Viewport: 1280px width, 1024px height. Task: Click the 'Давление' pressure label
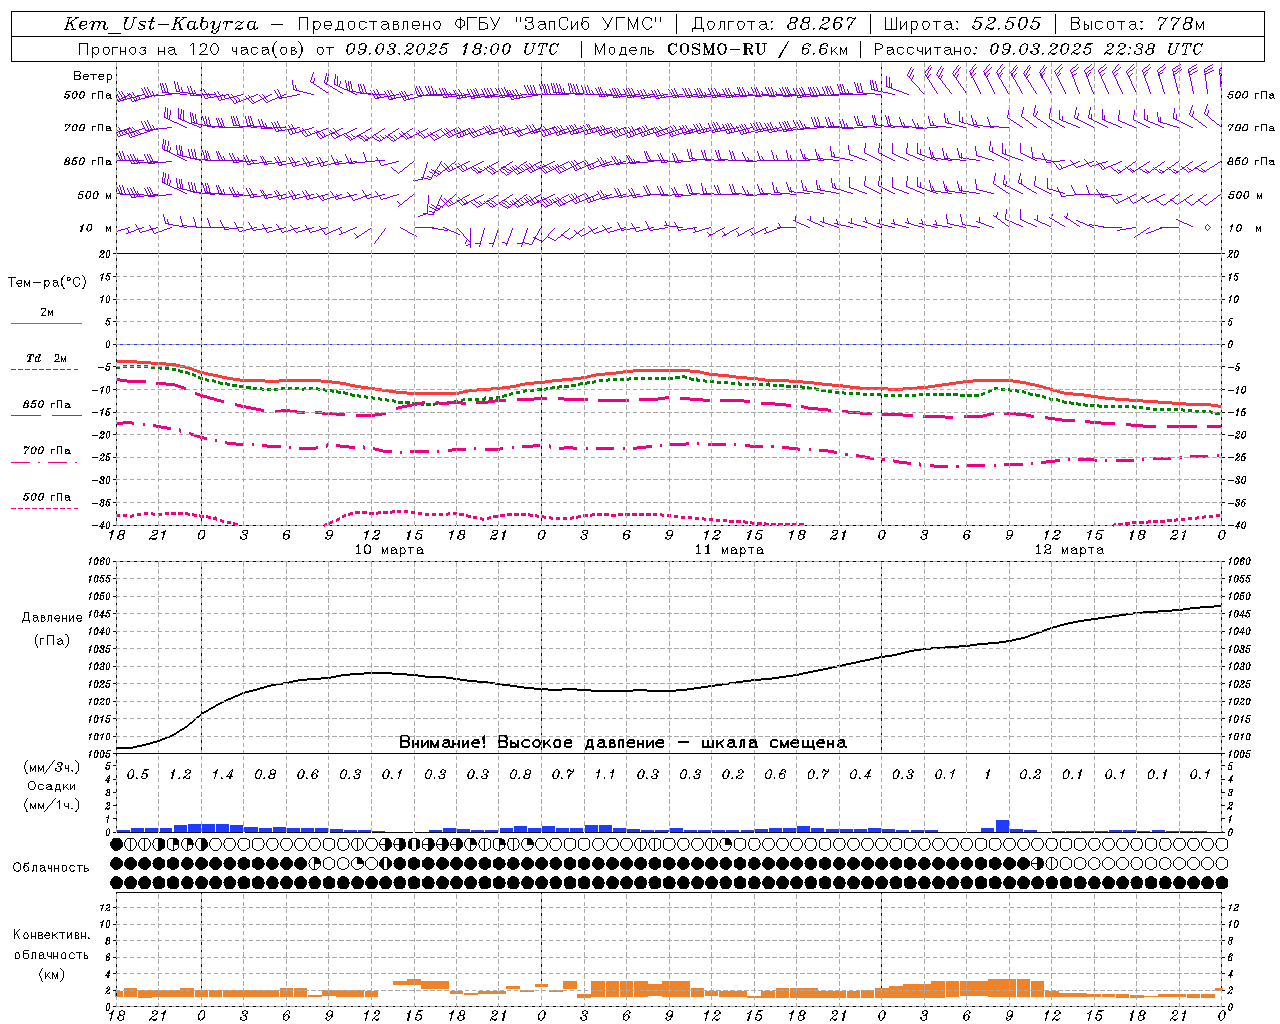[52, 618]
